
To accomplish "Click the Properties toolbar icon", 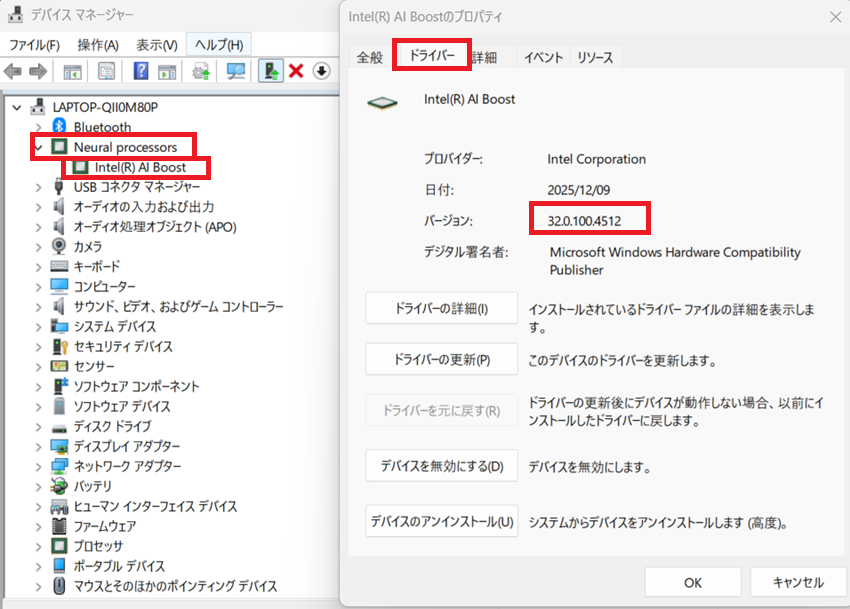I will click(x=107, y=71).
